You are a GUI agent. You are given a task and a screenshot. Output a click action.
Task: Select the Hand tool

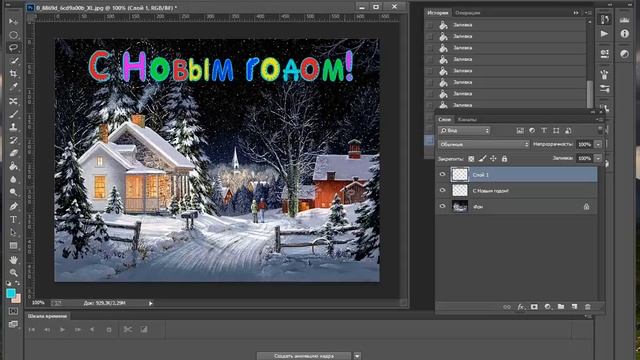(13, 260)
